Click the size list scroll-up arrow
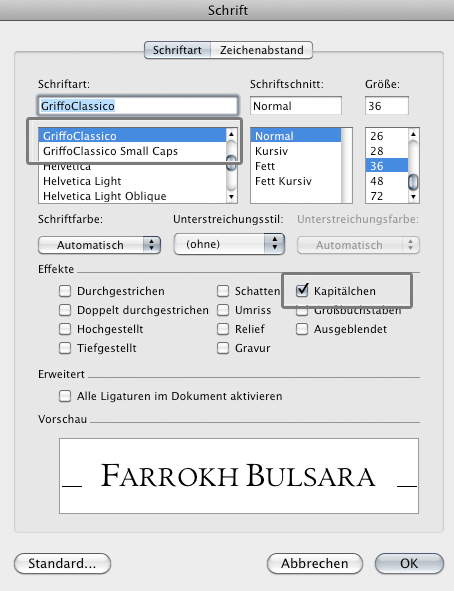Viewport: 454px width, 591px height. click(413, 134)
